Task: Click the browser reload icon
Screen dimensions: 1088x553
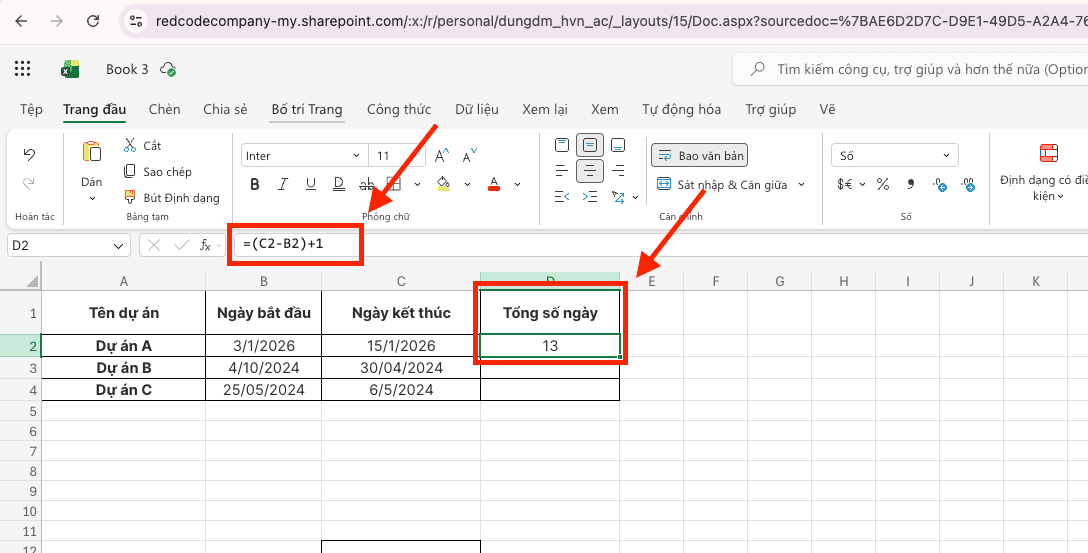Action: point(93,21)
